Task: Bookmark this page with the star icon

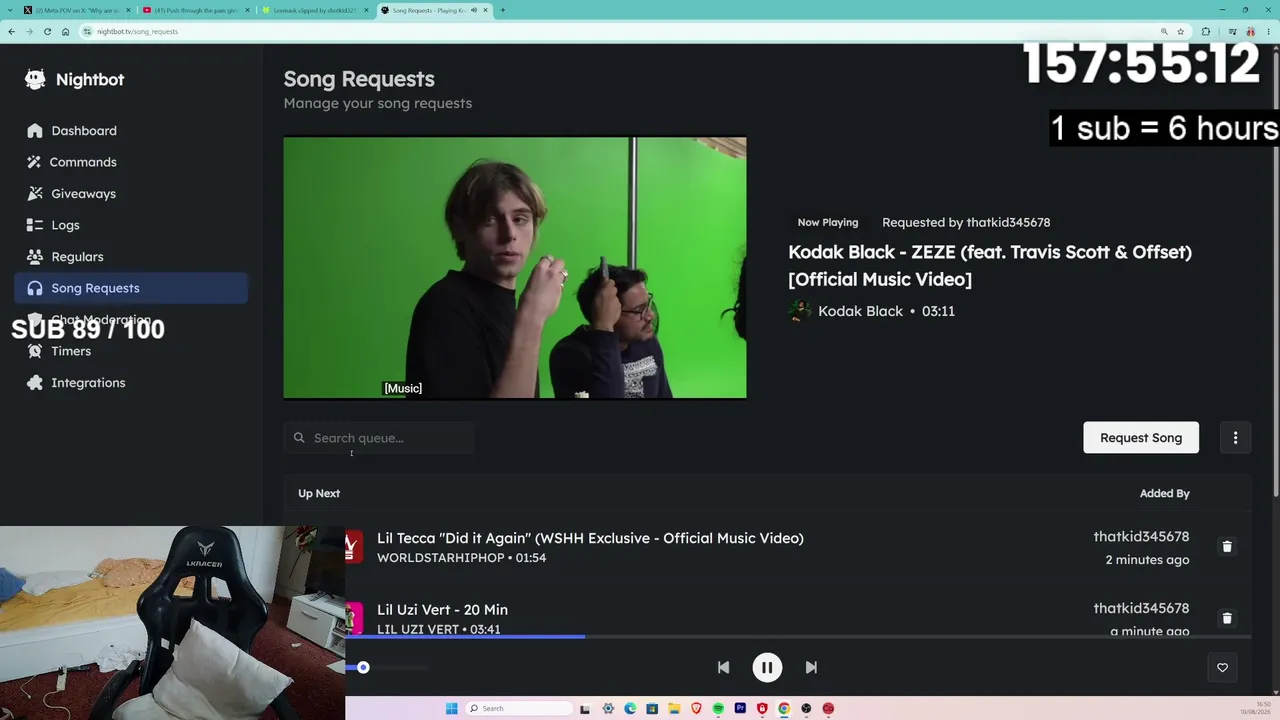Action: [x=1180, y=31]
